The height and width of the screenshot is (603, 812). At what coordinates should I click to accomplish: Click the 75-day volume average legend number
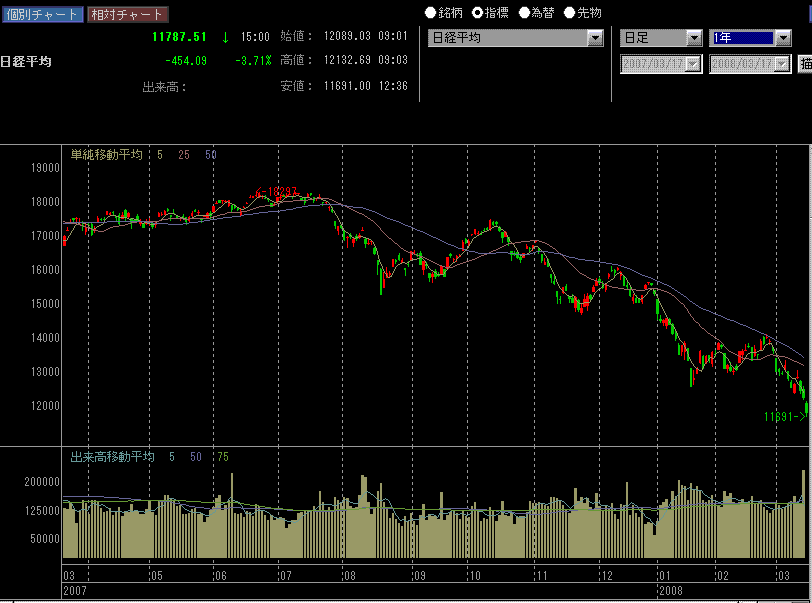click(x=223, y=457)
